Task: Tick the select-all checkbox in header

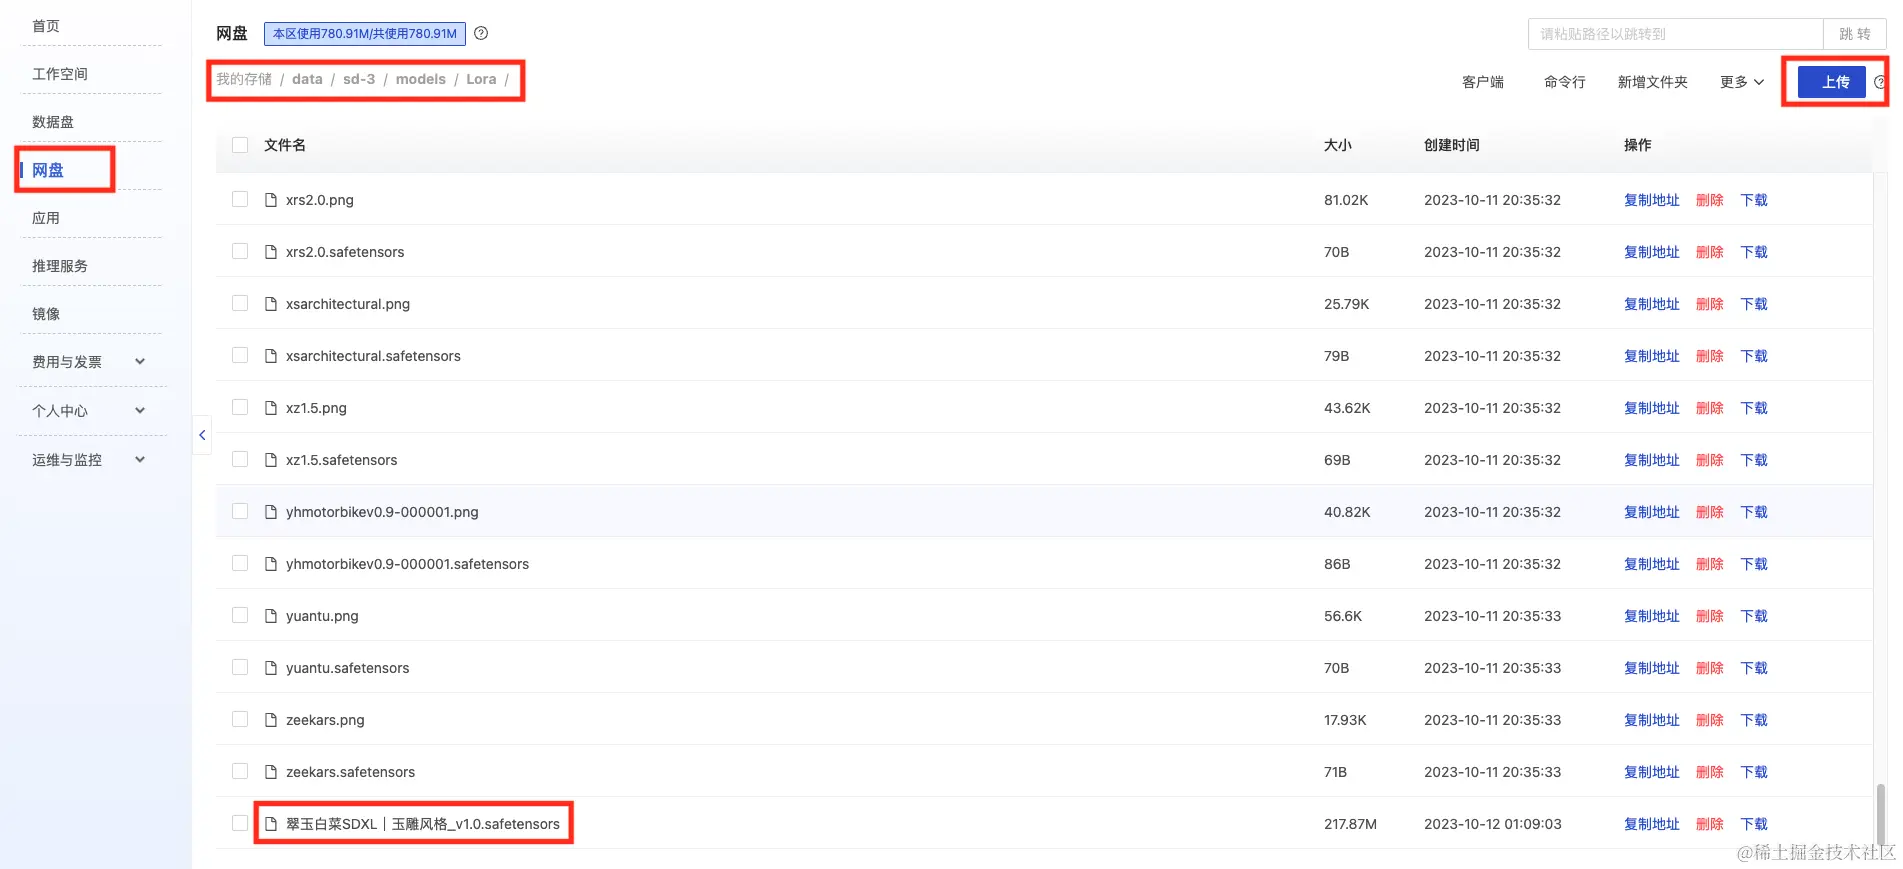Action: point(240,145)
